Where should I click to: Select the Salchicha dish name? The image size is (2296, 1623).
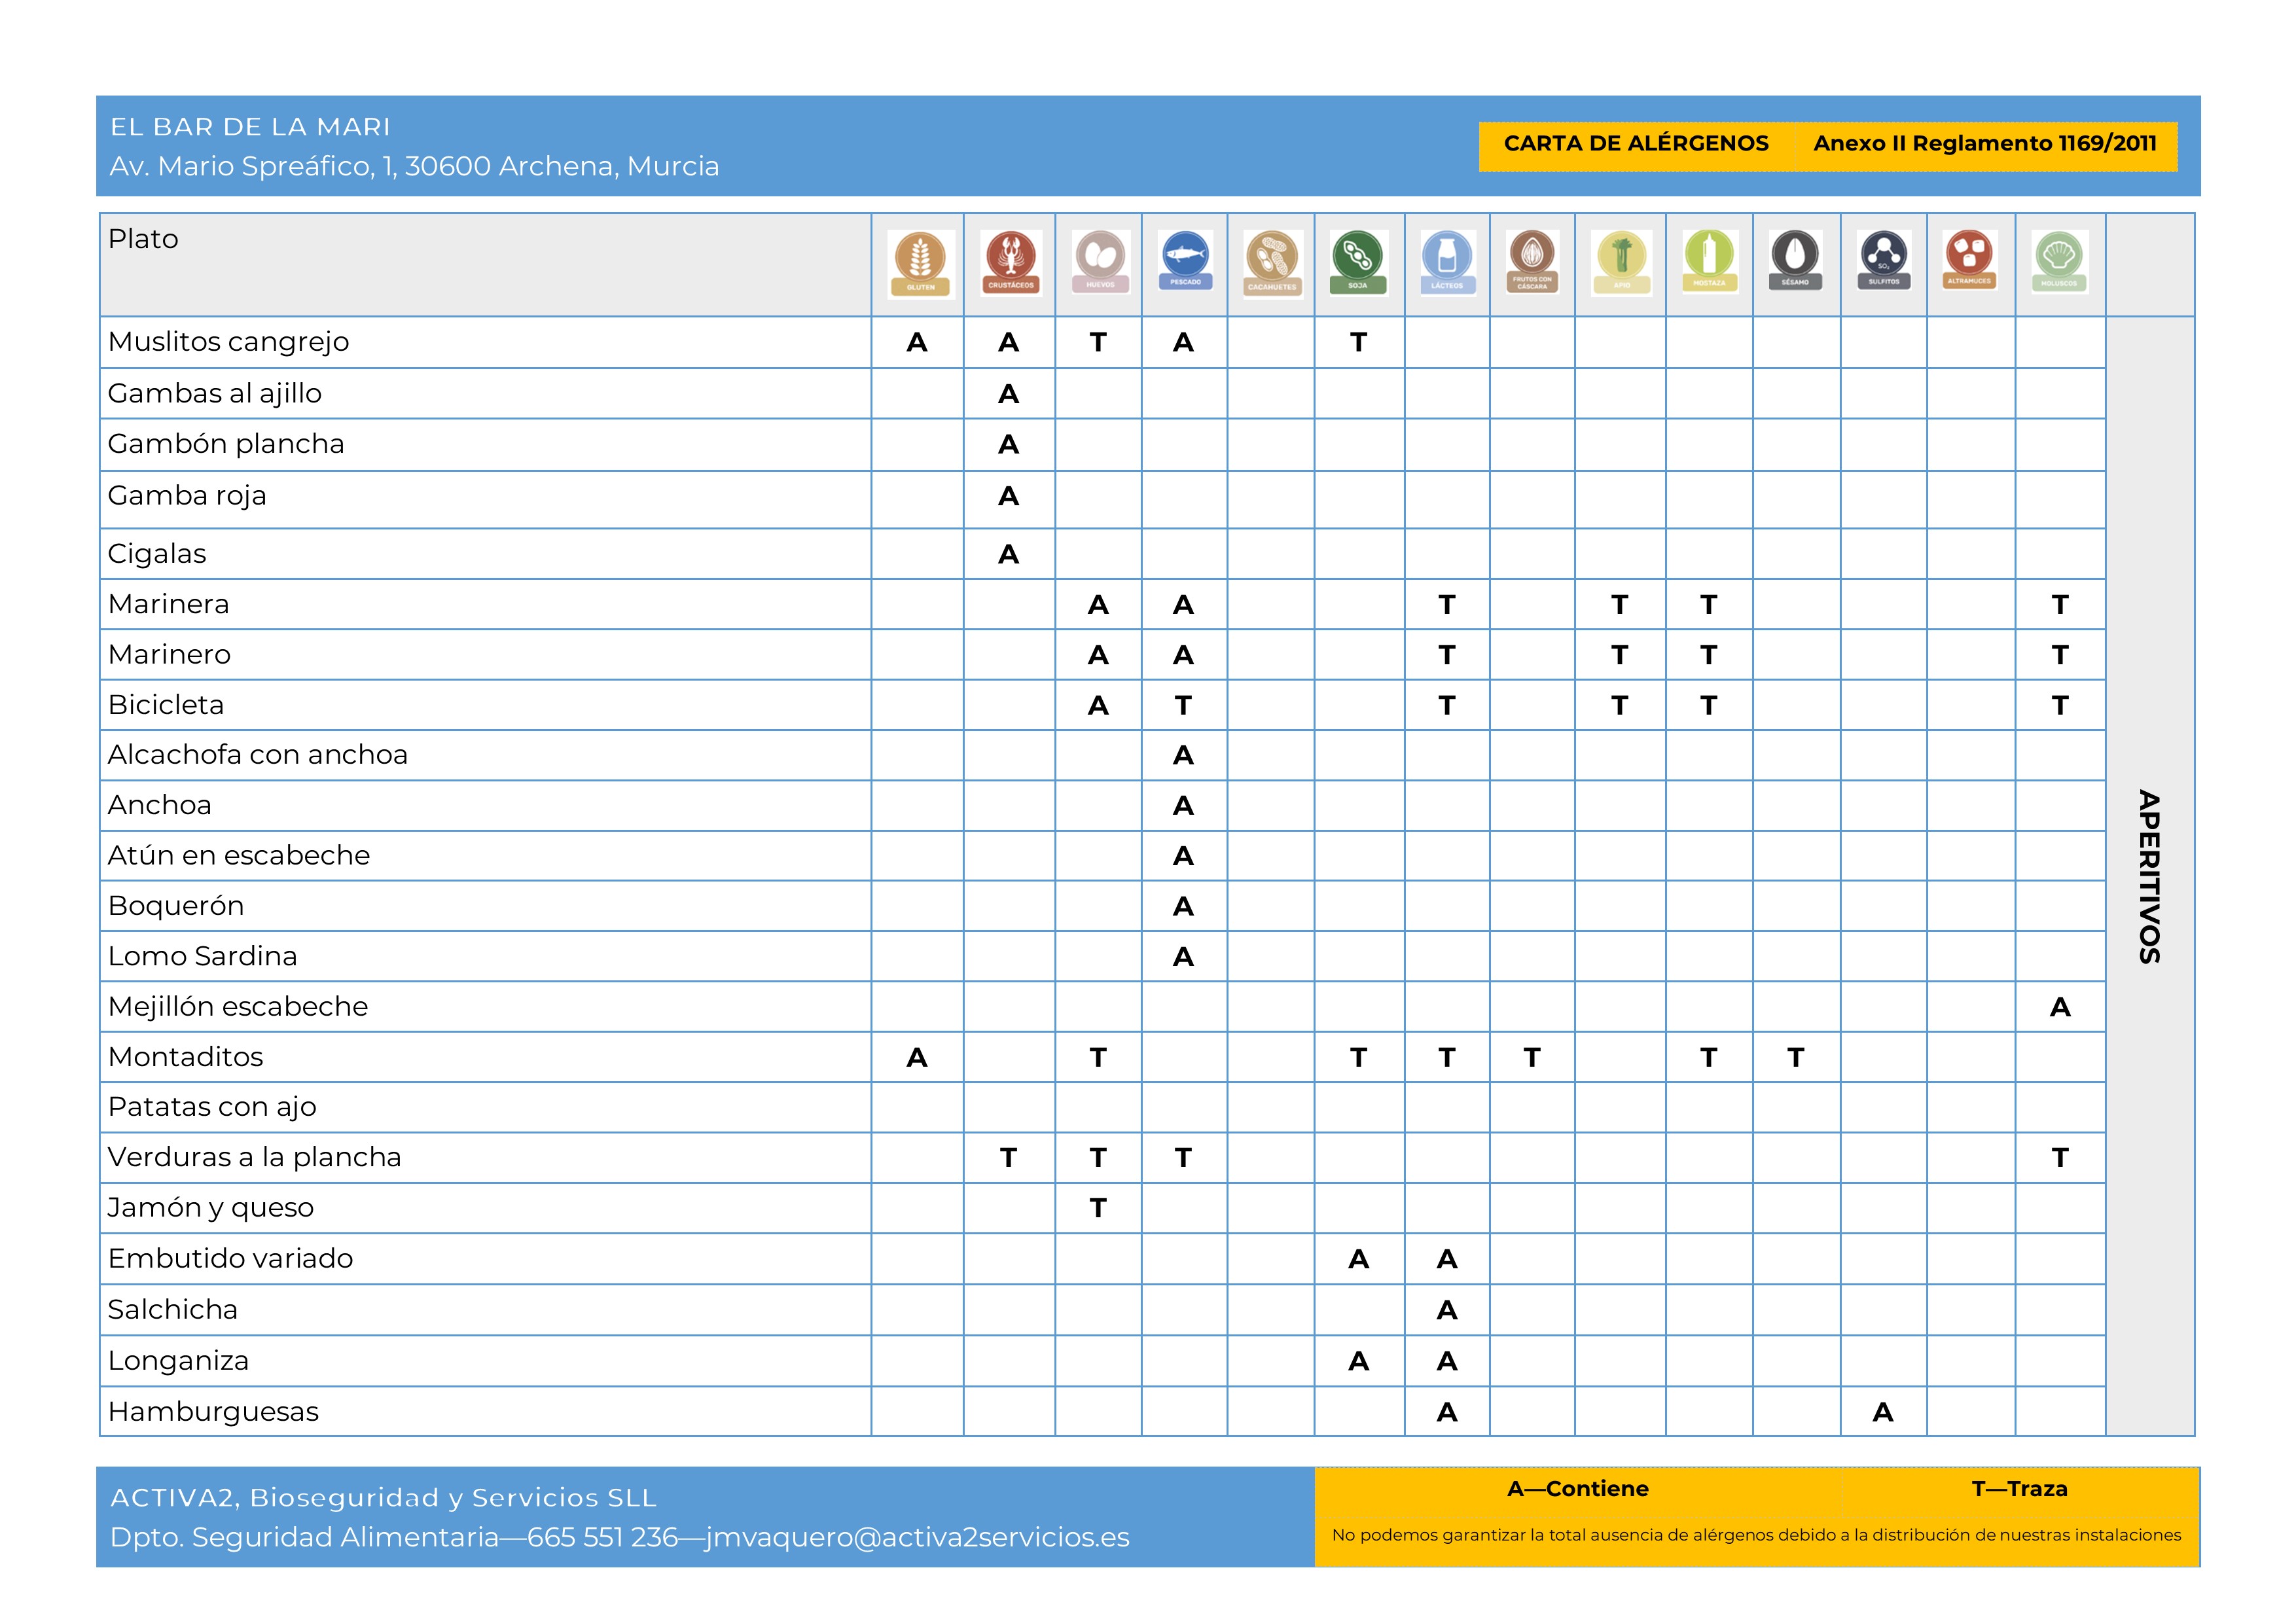click(x=173, y=1310)
